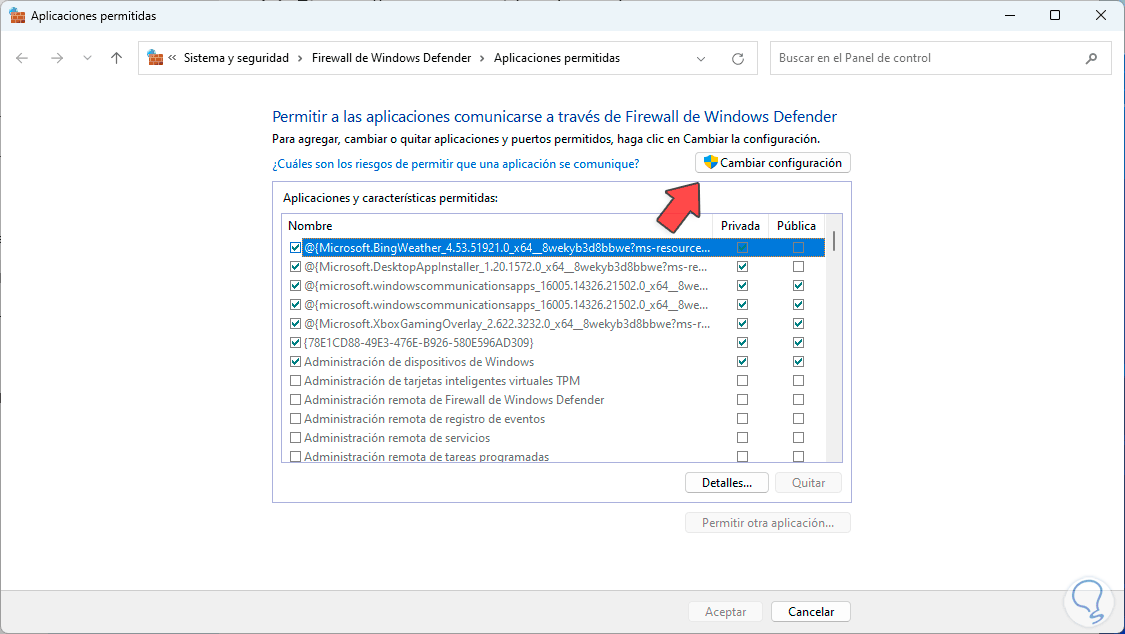This screenshot has height=634, width=1125.
Task: Toggle Microsoft.XboxGamingOverlay name checkbox
Action: 295,323
